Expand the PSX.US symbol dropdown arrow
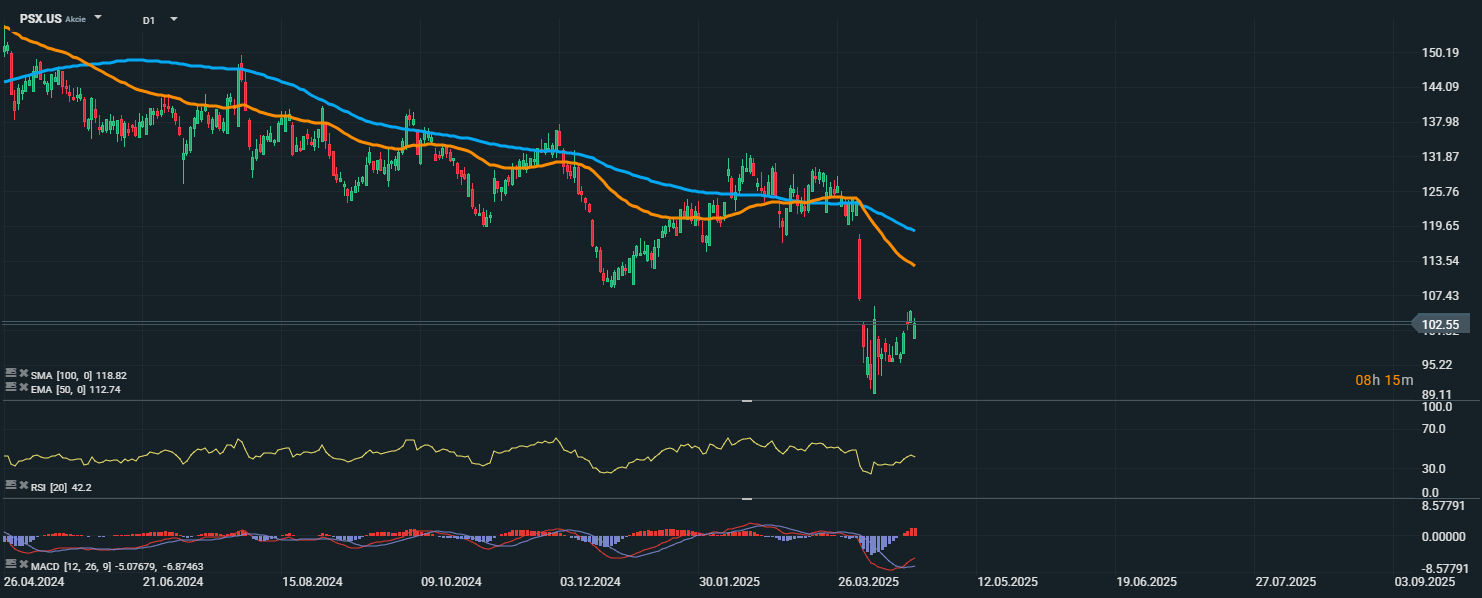 pyautogui.click(x=98, y=18)
